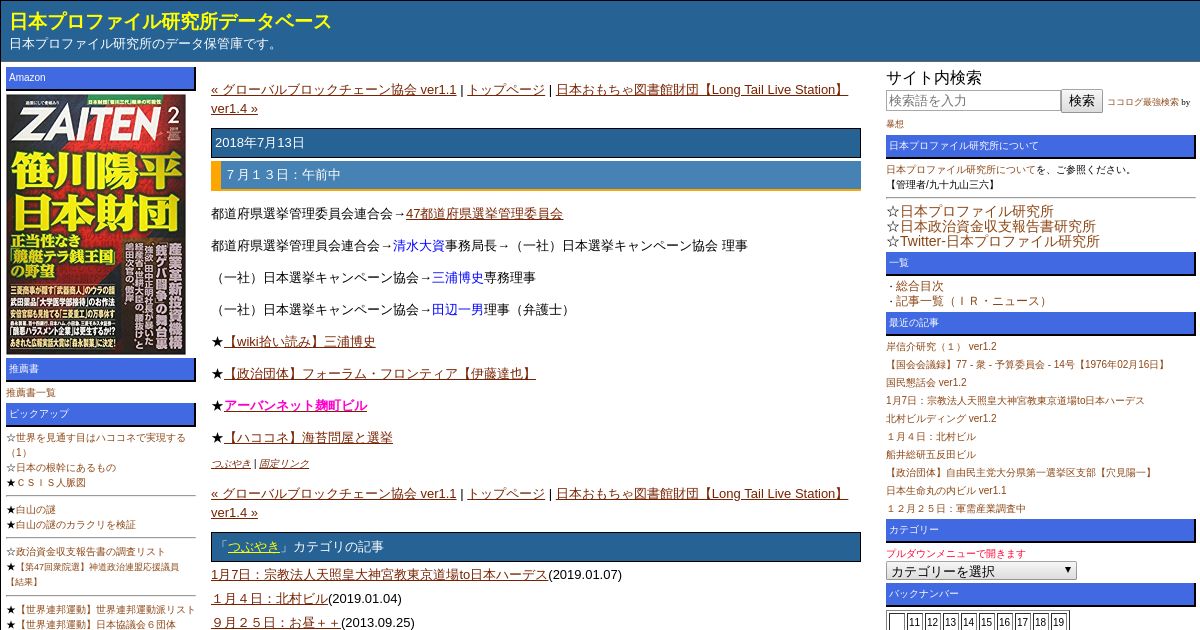Open the 総合目次 link
The image size is (1200, 630).
click(919, 286)
